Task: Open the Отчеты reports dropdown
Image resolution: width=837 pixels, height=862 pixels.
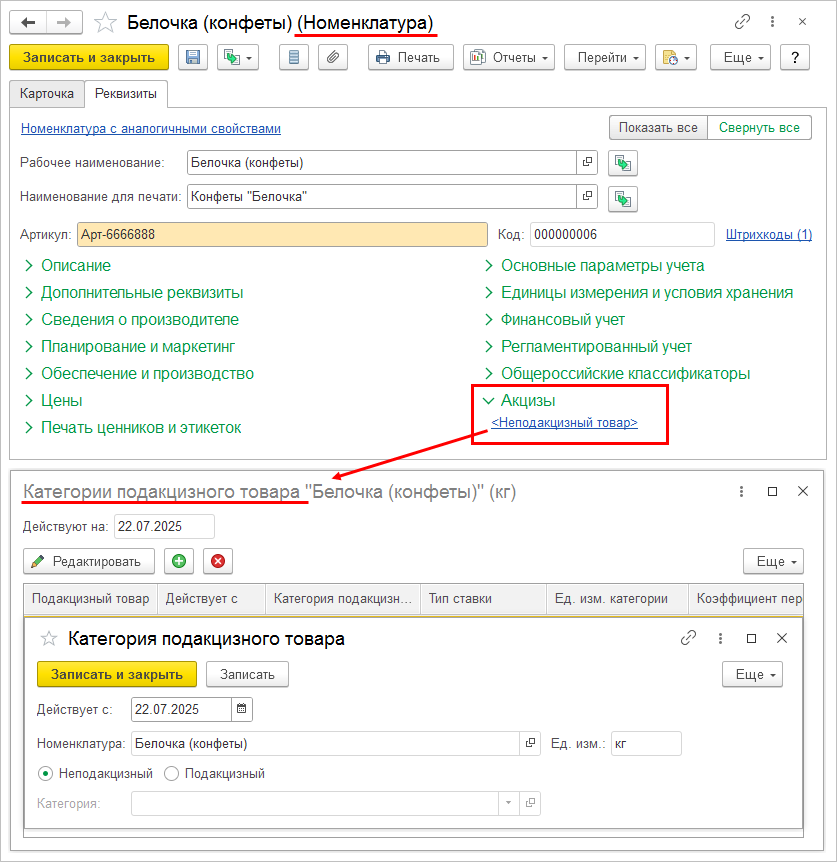Action: click(x=509, y=57)
